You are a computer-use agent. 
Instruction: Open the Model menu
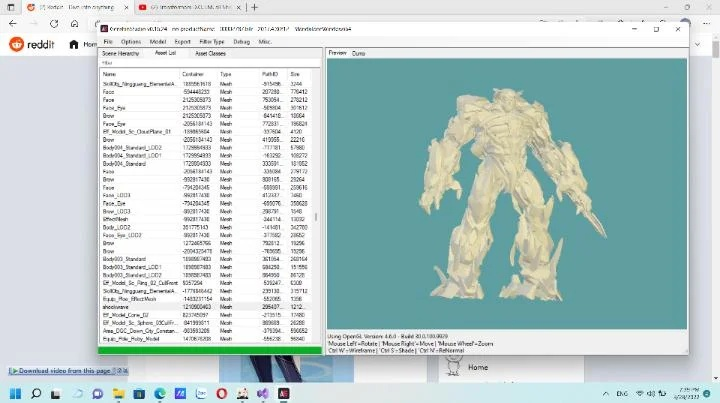pyautogui.click(x=158, y=42)
